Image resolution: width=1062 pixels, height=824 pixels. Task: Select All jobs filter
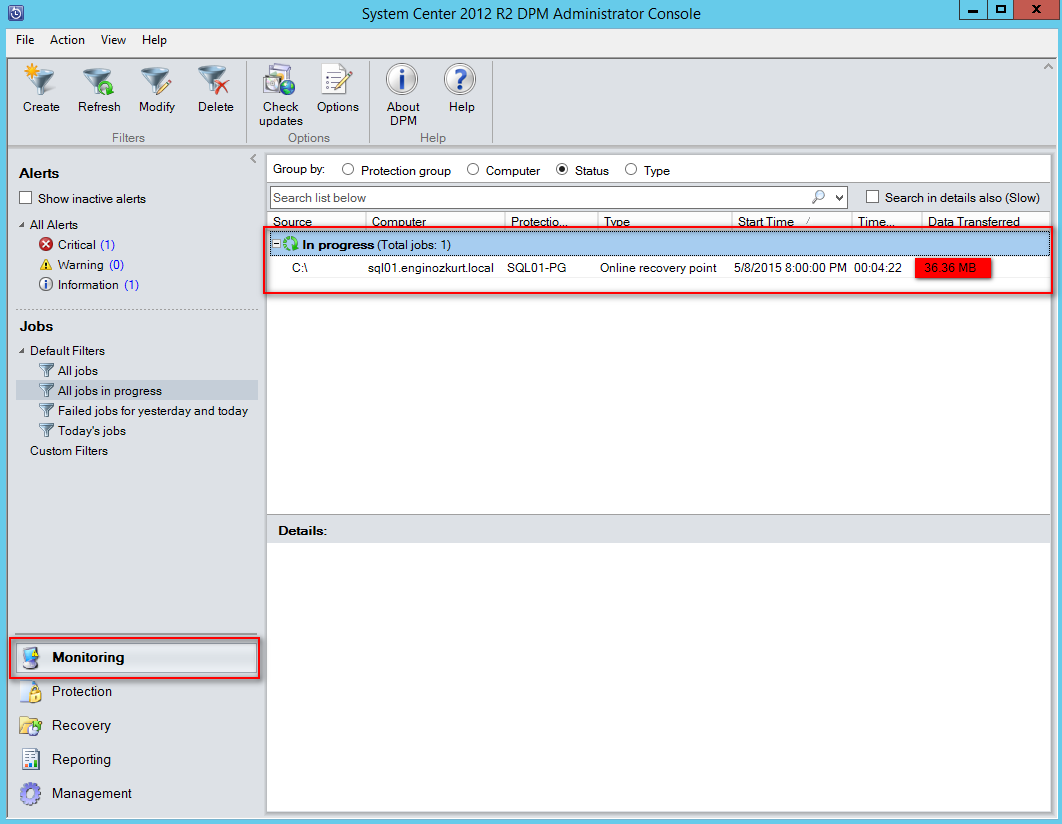77,370
